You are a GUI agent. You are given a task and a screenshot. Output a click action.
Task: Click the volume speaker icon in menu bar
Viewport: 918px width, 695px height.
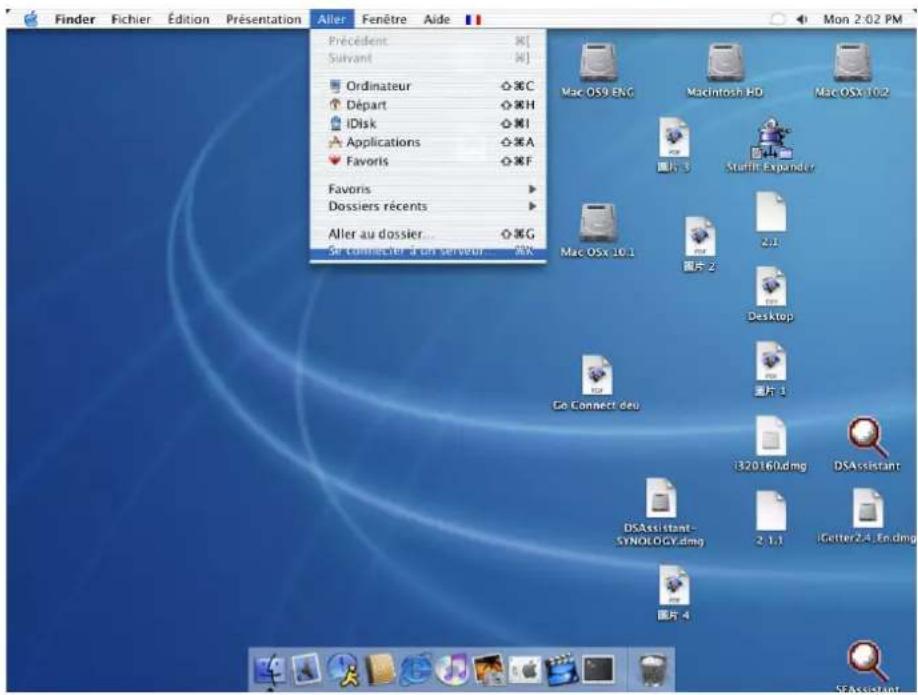(x=801, y=19)
